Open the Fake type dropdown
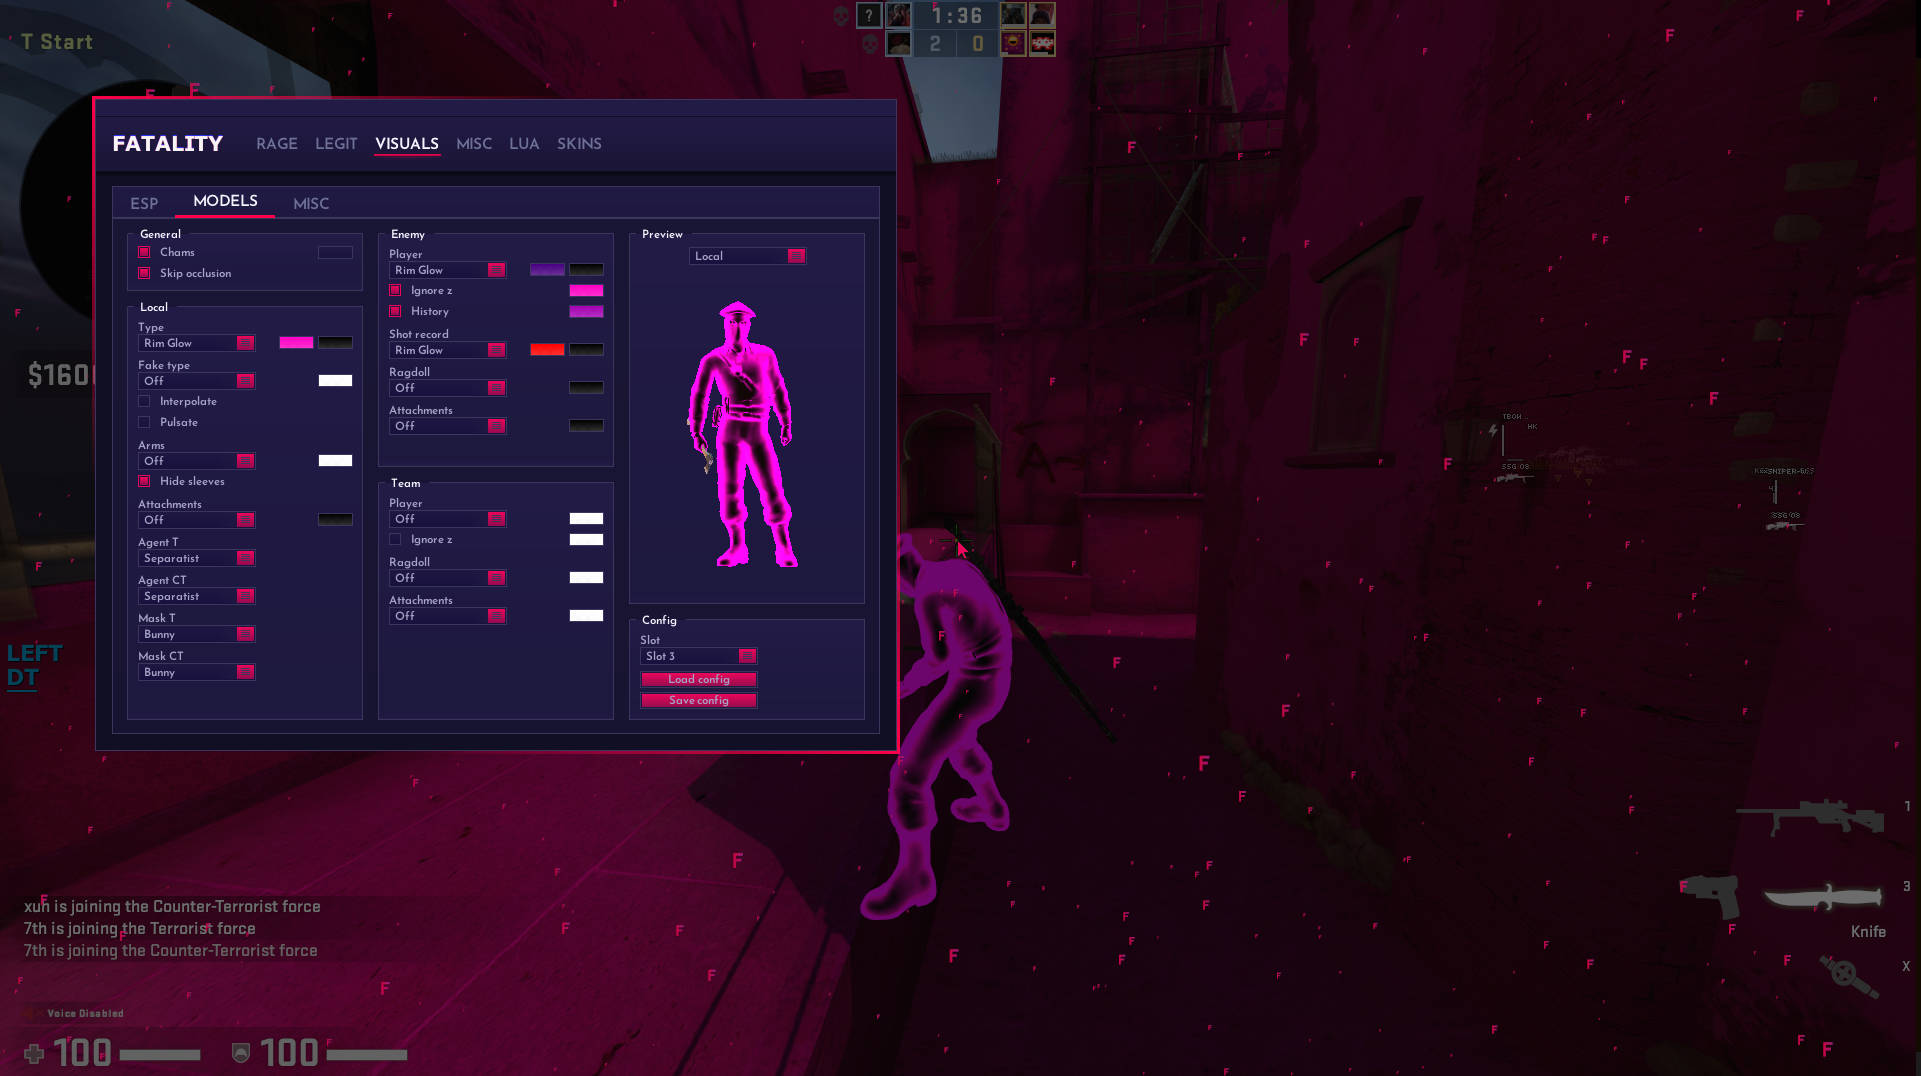1921x1076 pixels. [x=197, y=381]
